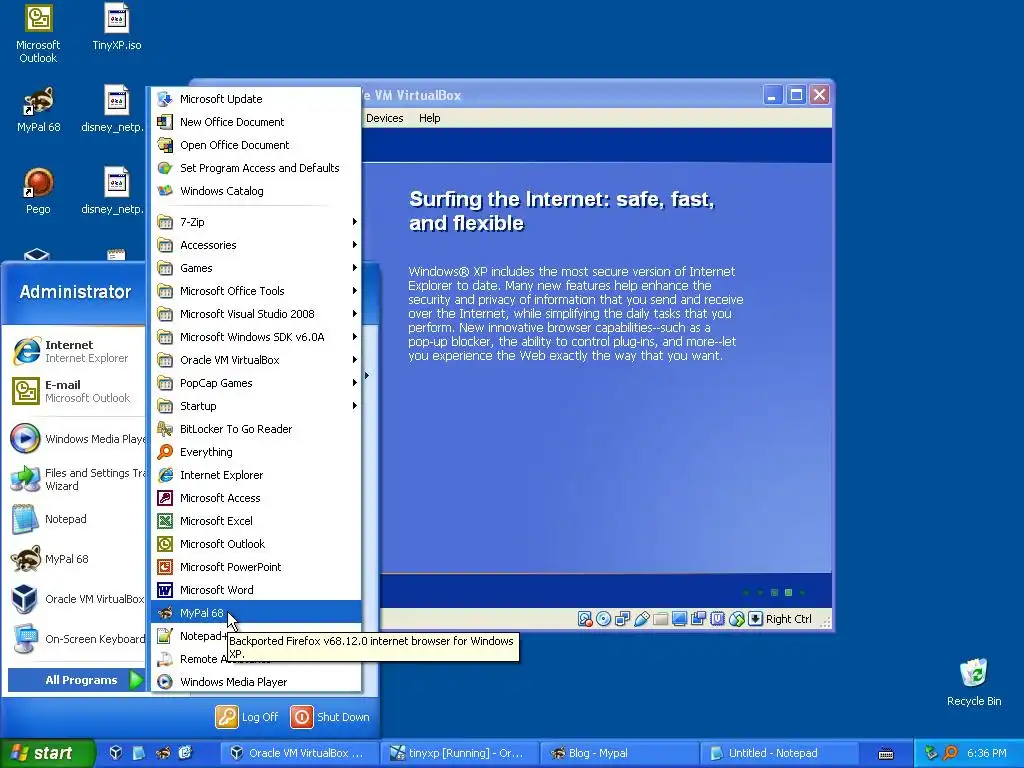Viewport: 1024px width, 768px height.
Task: Choose Open Office Document entry
Action: click(x=257, y=145)
